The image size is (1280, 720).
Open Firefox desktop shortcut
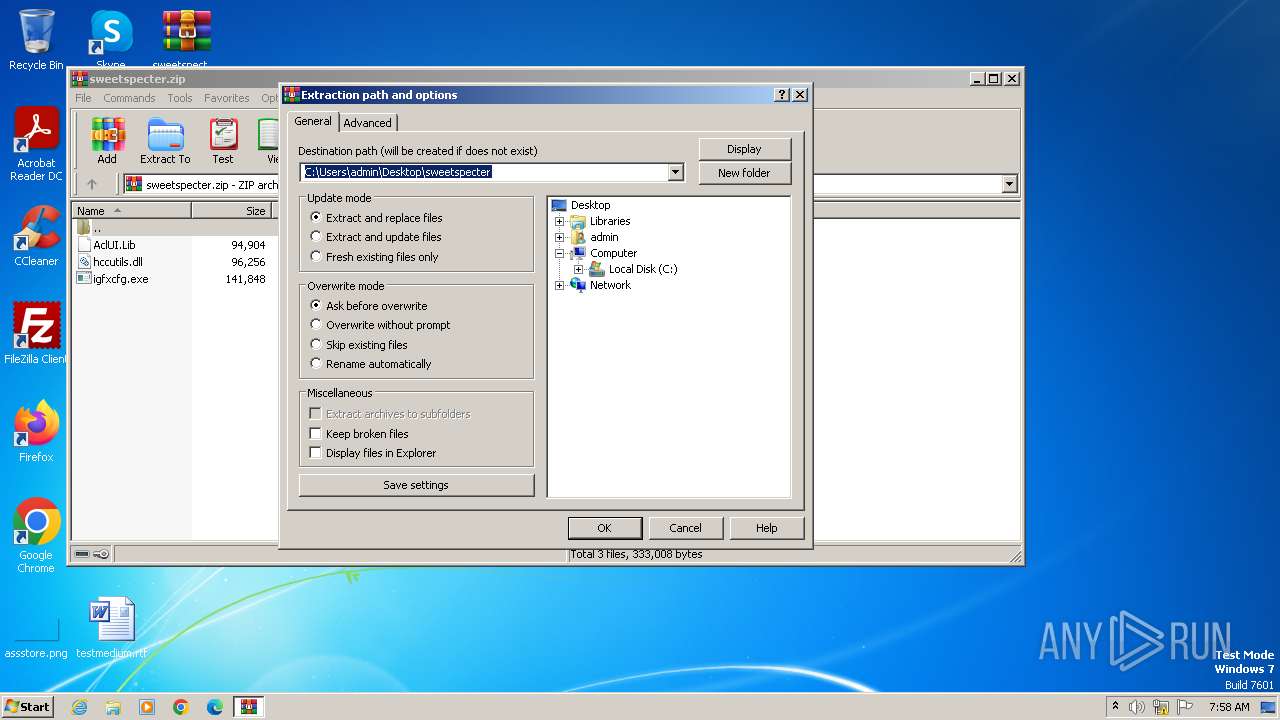(x=36, y=432)
